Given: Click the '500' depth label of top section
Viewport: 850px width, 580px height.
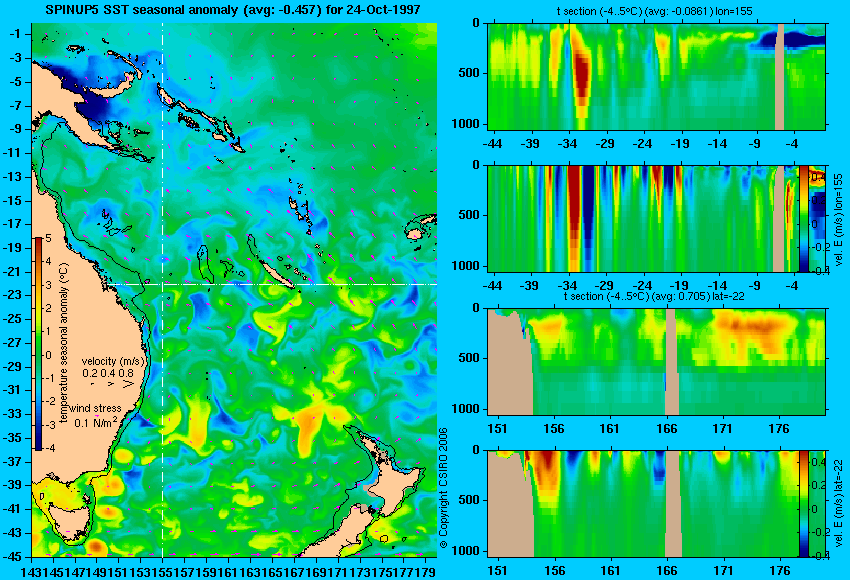Looking at the screenshot, I should tap(469, 73).
